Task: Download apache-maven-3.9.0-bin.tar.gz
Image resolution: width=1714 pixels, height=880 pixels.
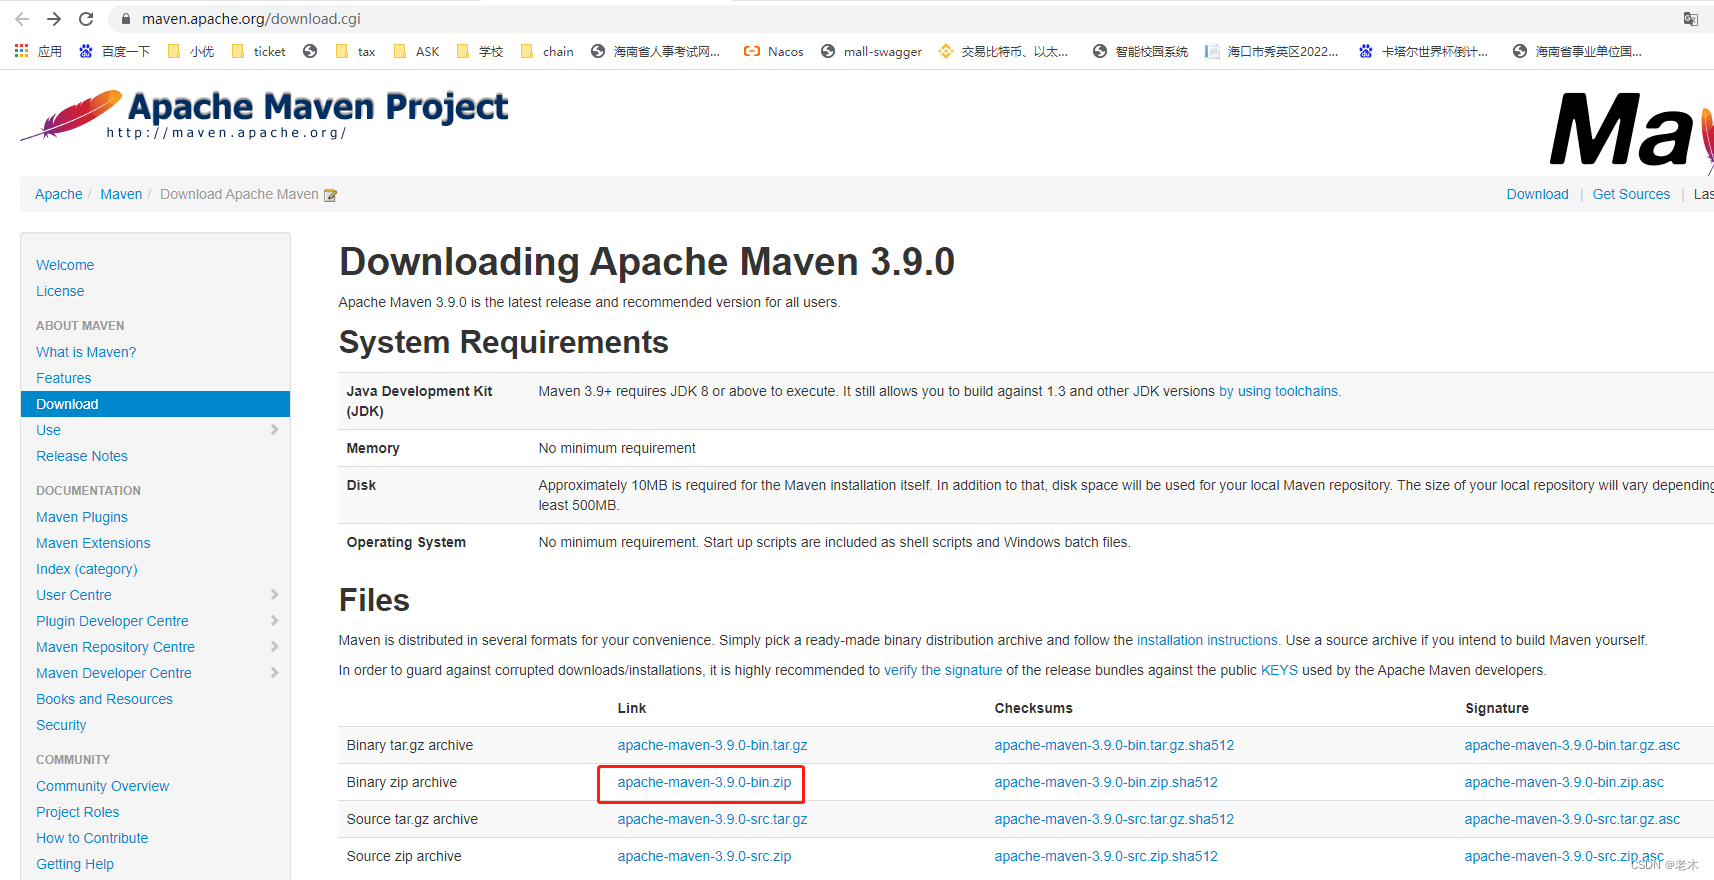Action: (712, 745)
